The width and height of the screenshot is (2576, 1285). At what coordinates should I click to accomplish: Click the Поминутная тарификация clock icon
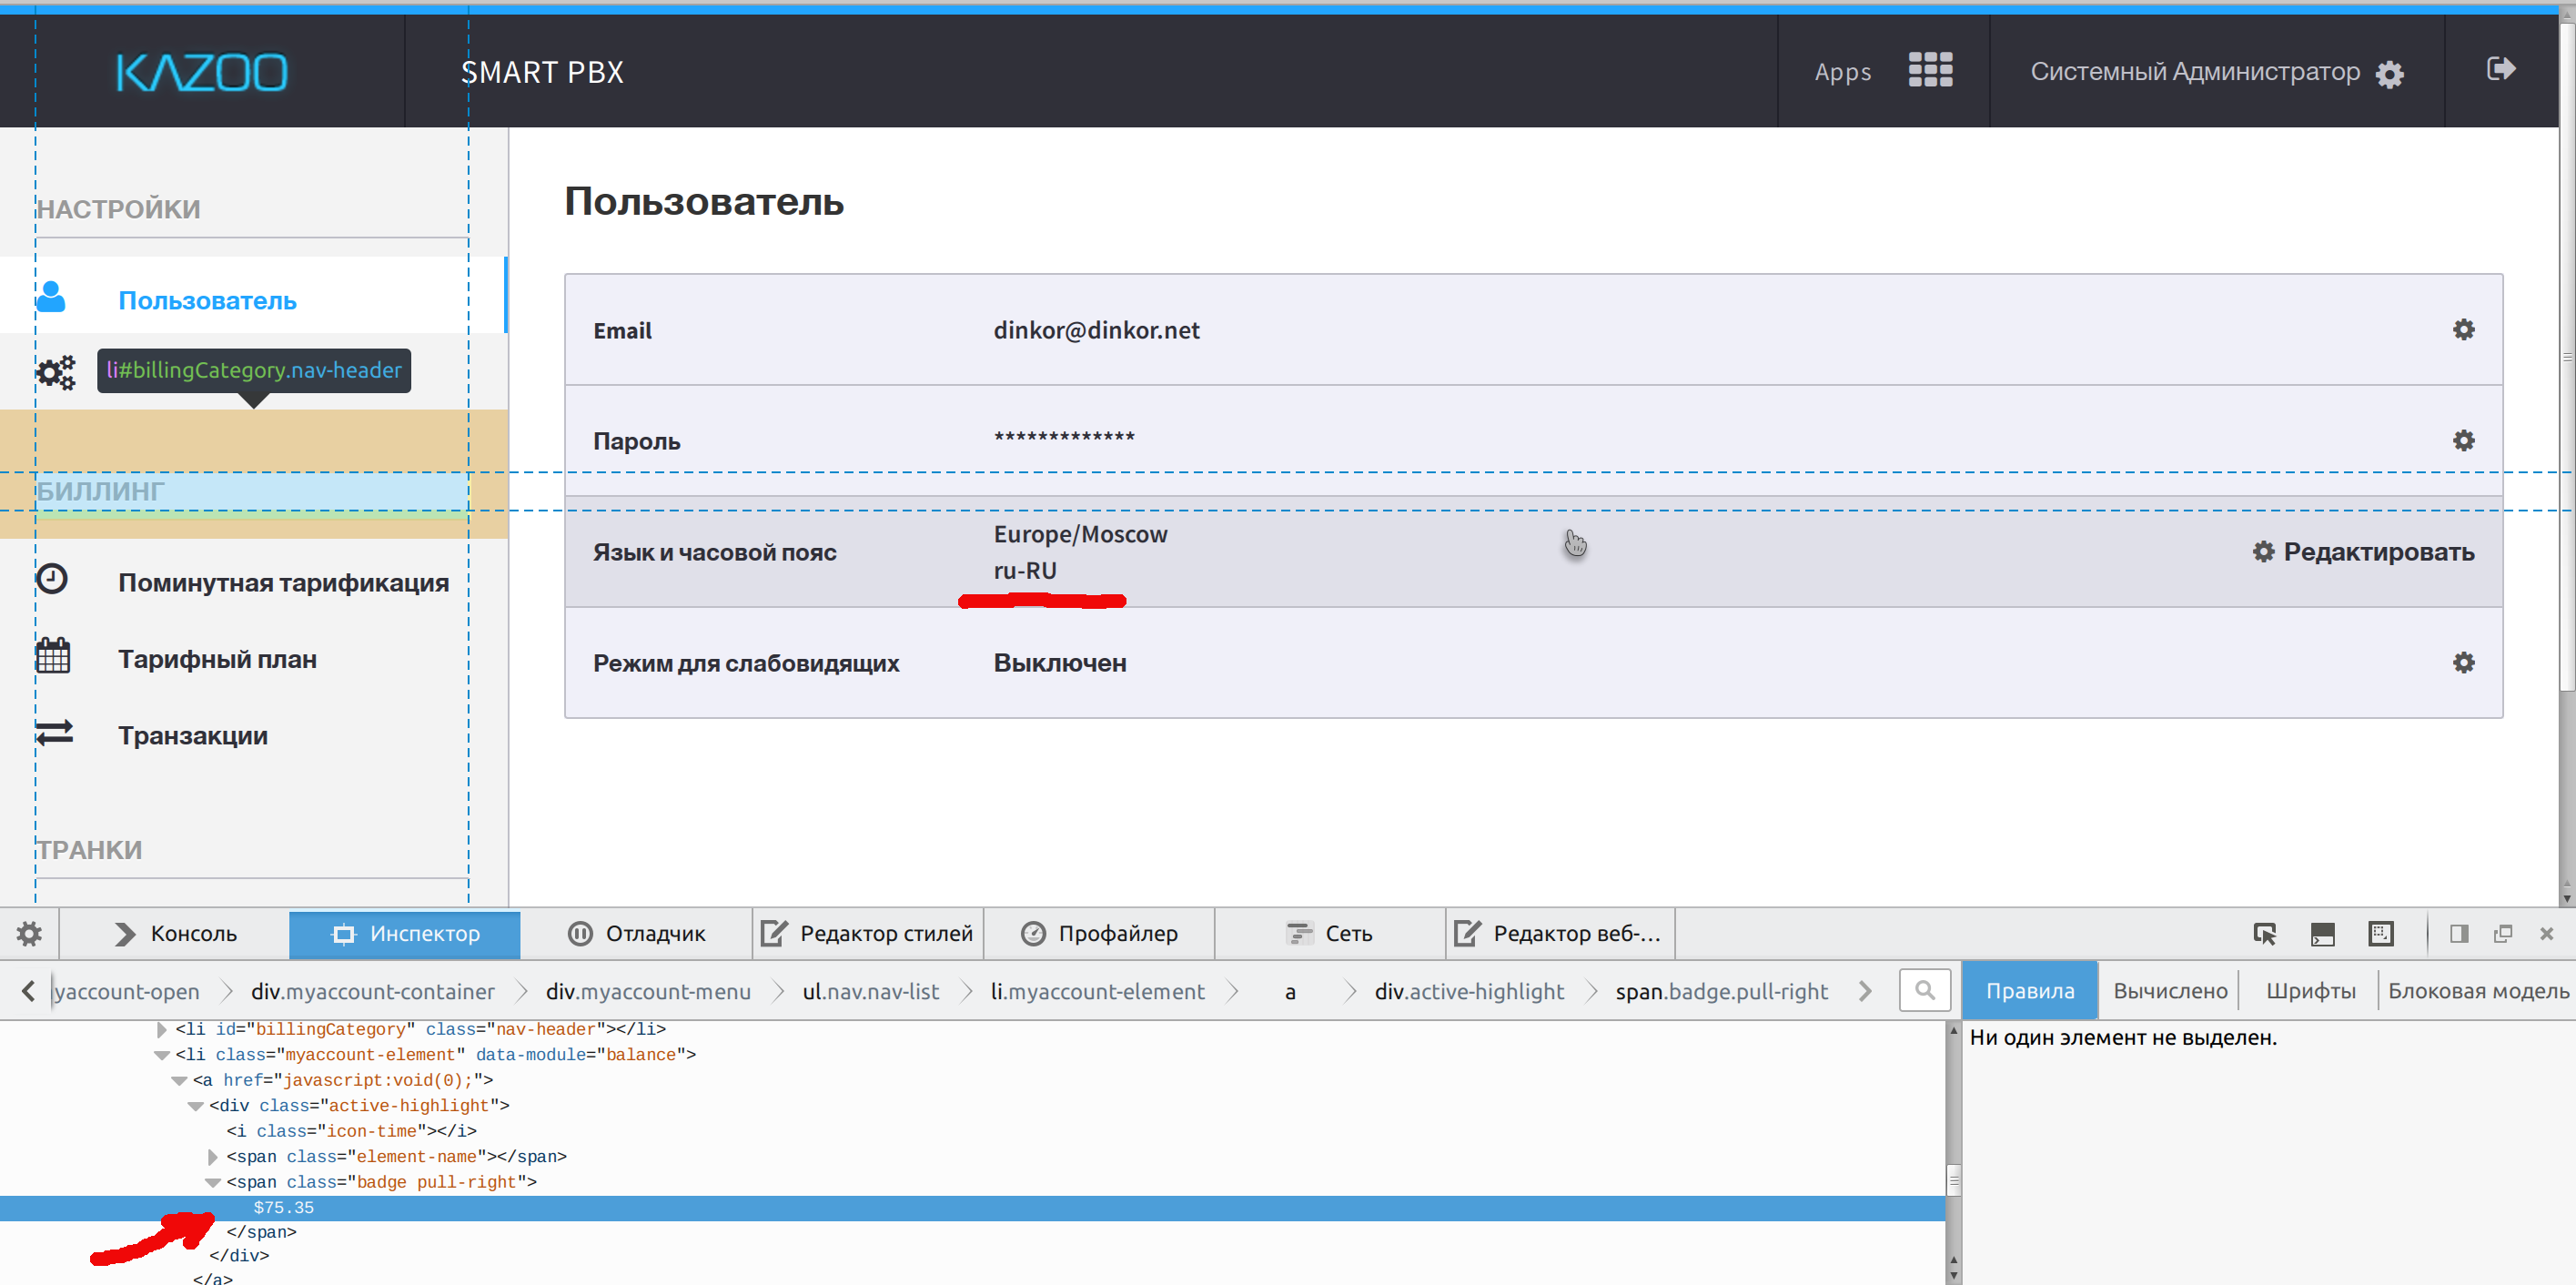pyautogui.click(x=52, y=579)
